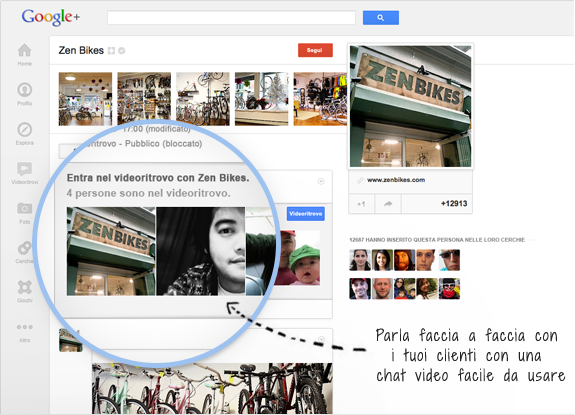Click the +1 button under profile photo
Screen dimensions: 575x415
[x=362, y=204]
